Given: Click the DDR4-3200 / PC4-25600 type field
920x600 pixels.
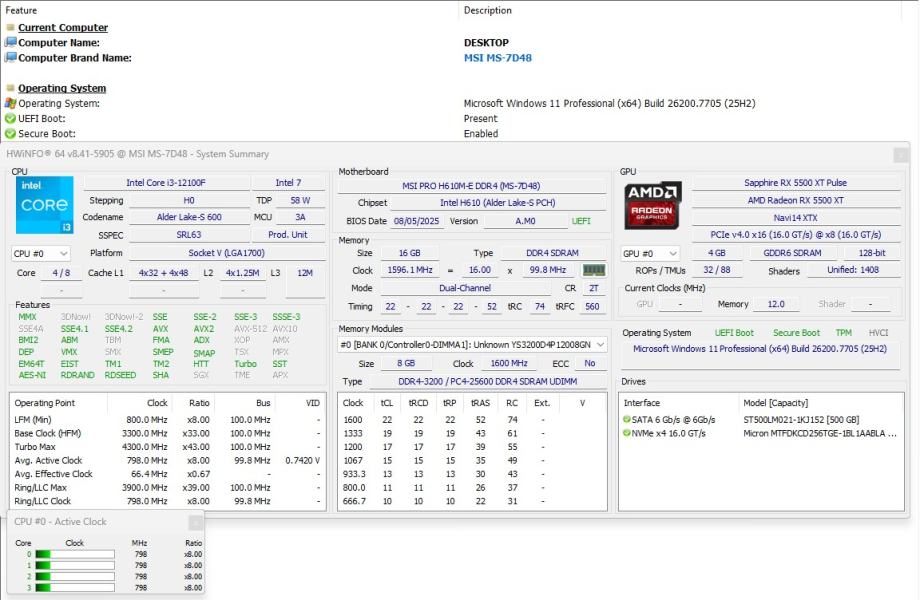Looking at the screenshot, I should (x=488, y=381).
